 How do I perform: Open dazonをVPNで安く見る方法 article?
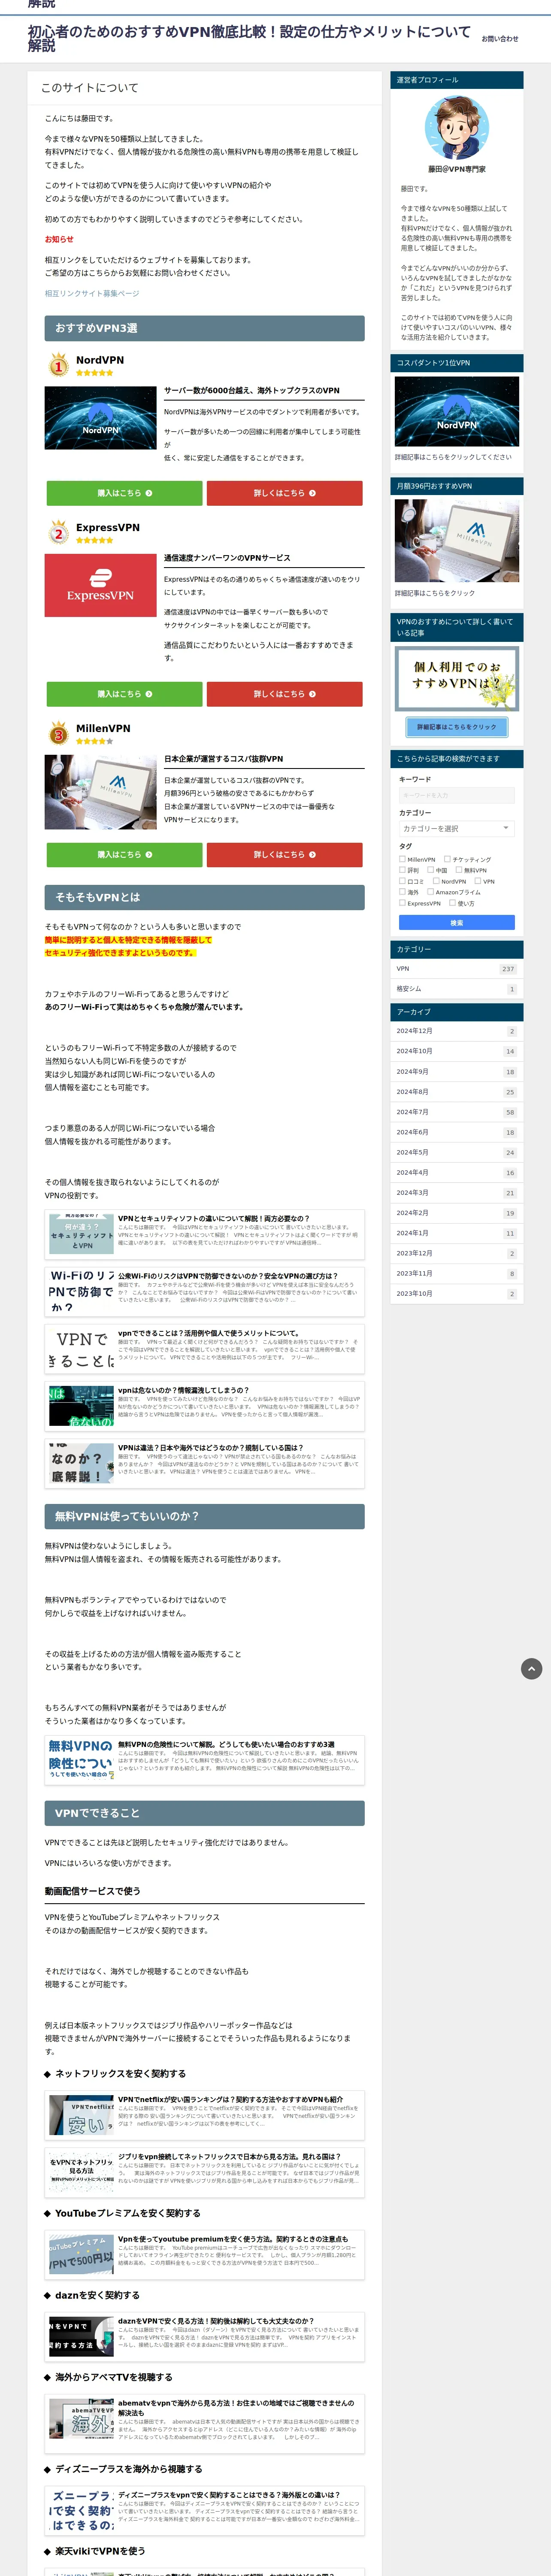(216, 2321)
